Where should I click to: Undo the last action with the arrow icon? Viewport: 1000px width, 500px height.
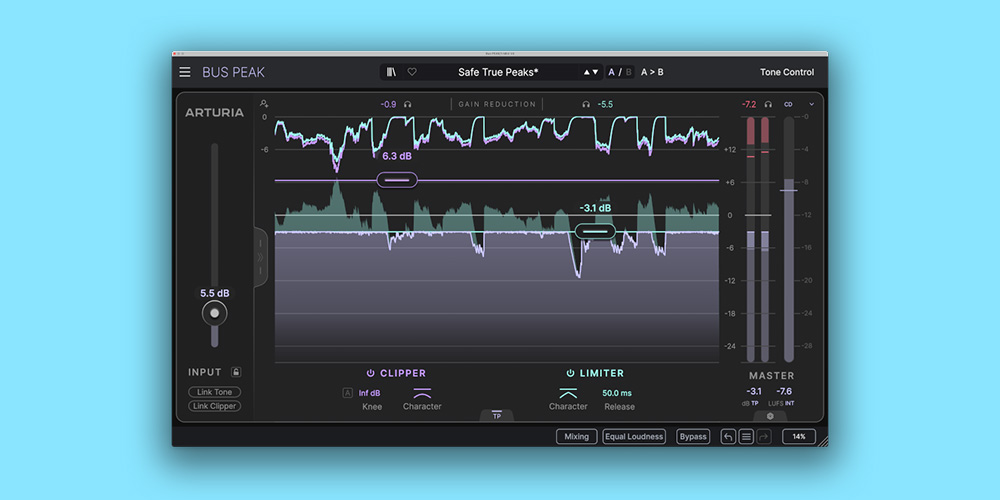[x=728, y=437]
